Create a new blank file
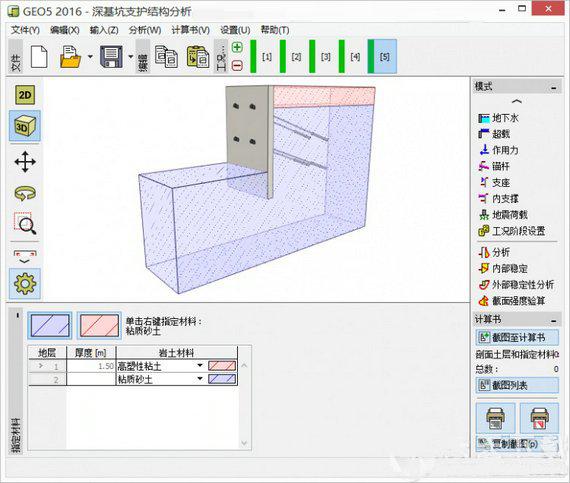This screenshot has height=483, width=570. click(39, 57)
